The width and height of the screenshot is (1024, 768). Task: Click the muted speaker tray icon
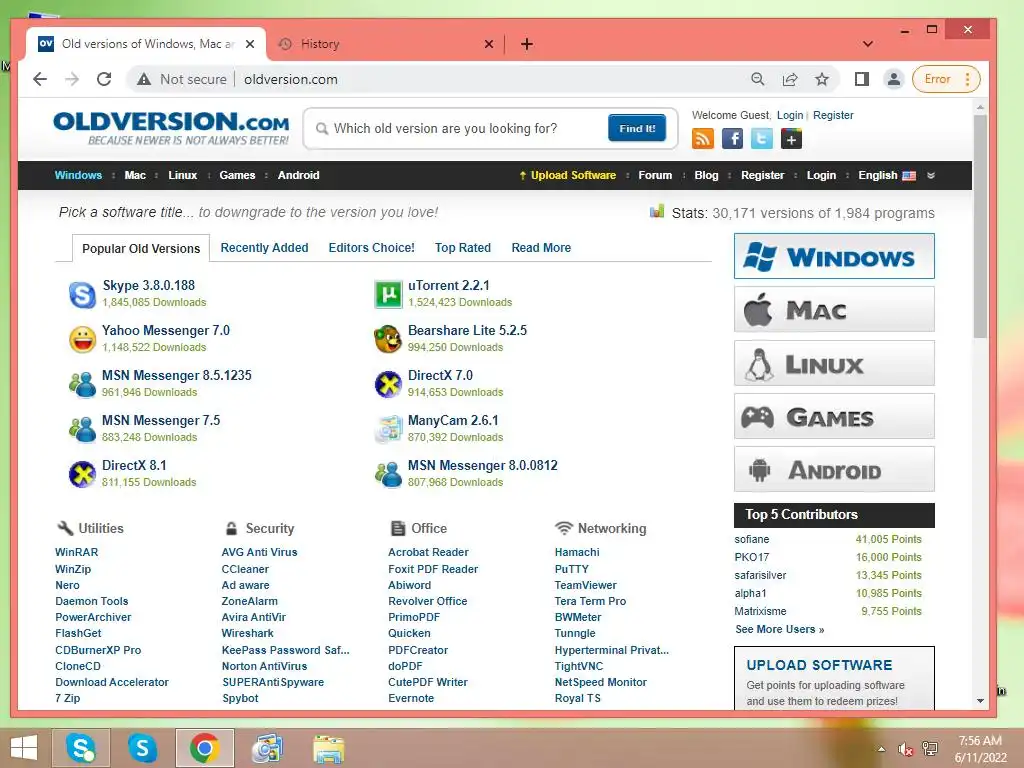tap(905, 749)
